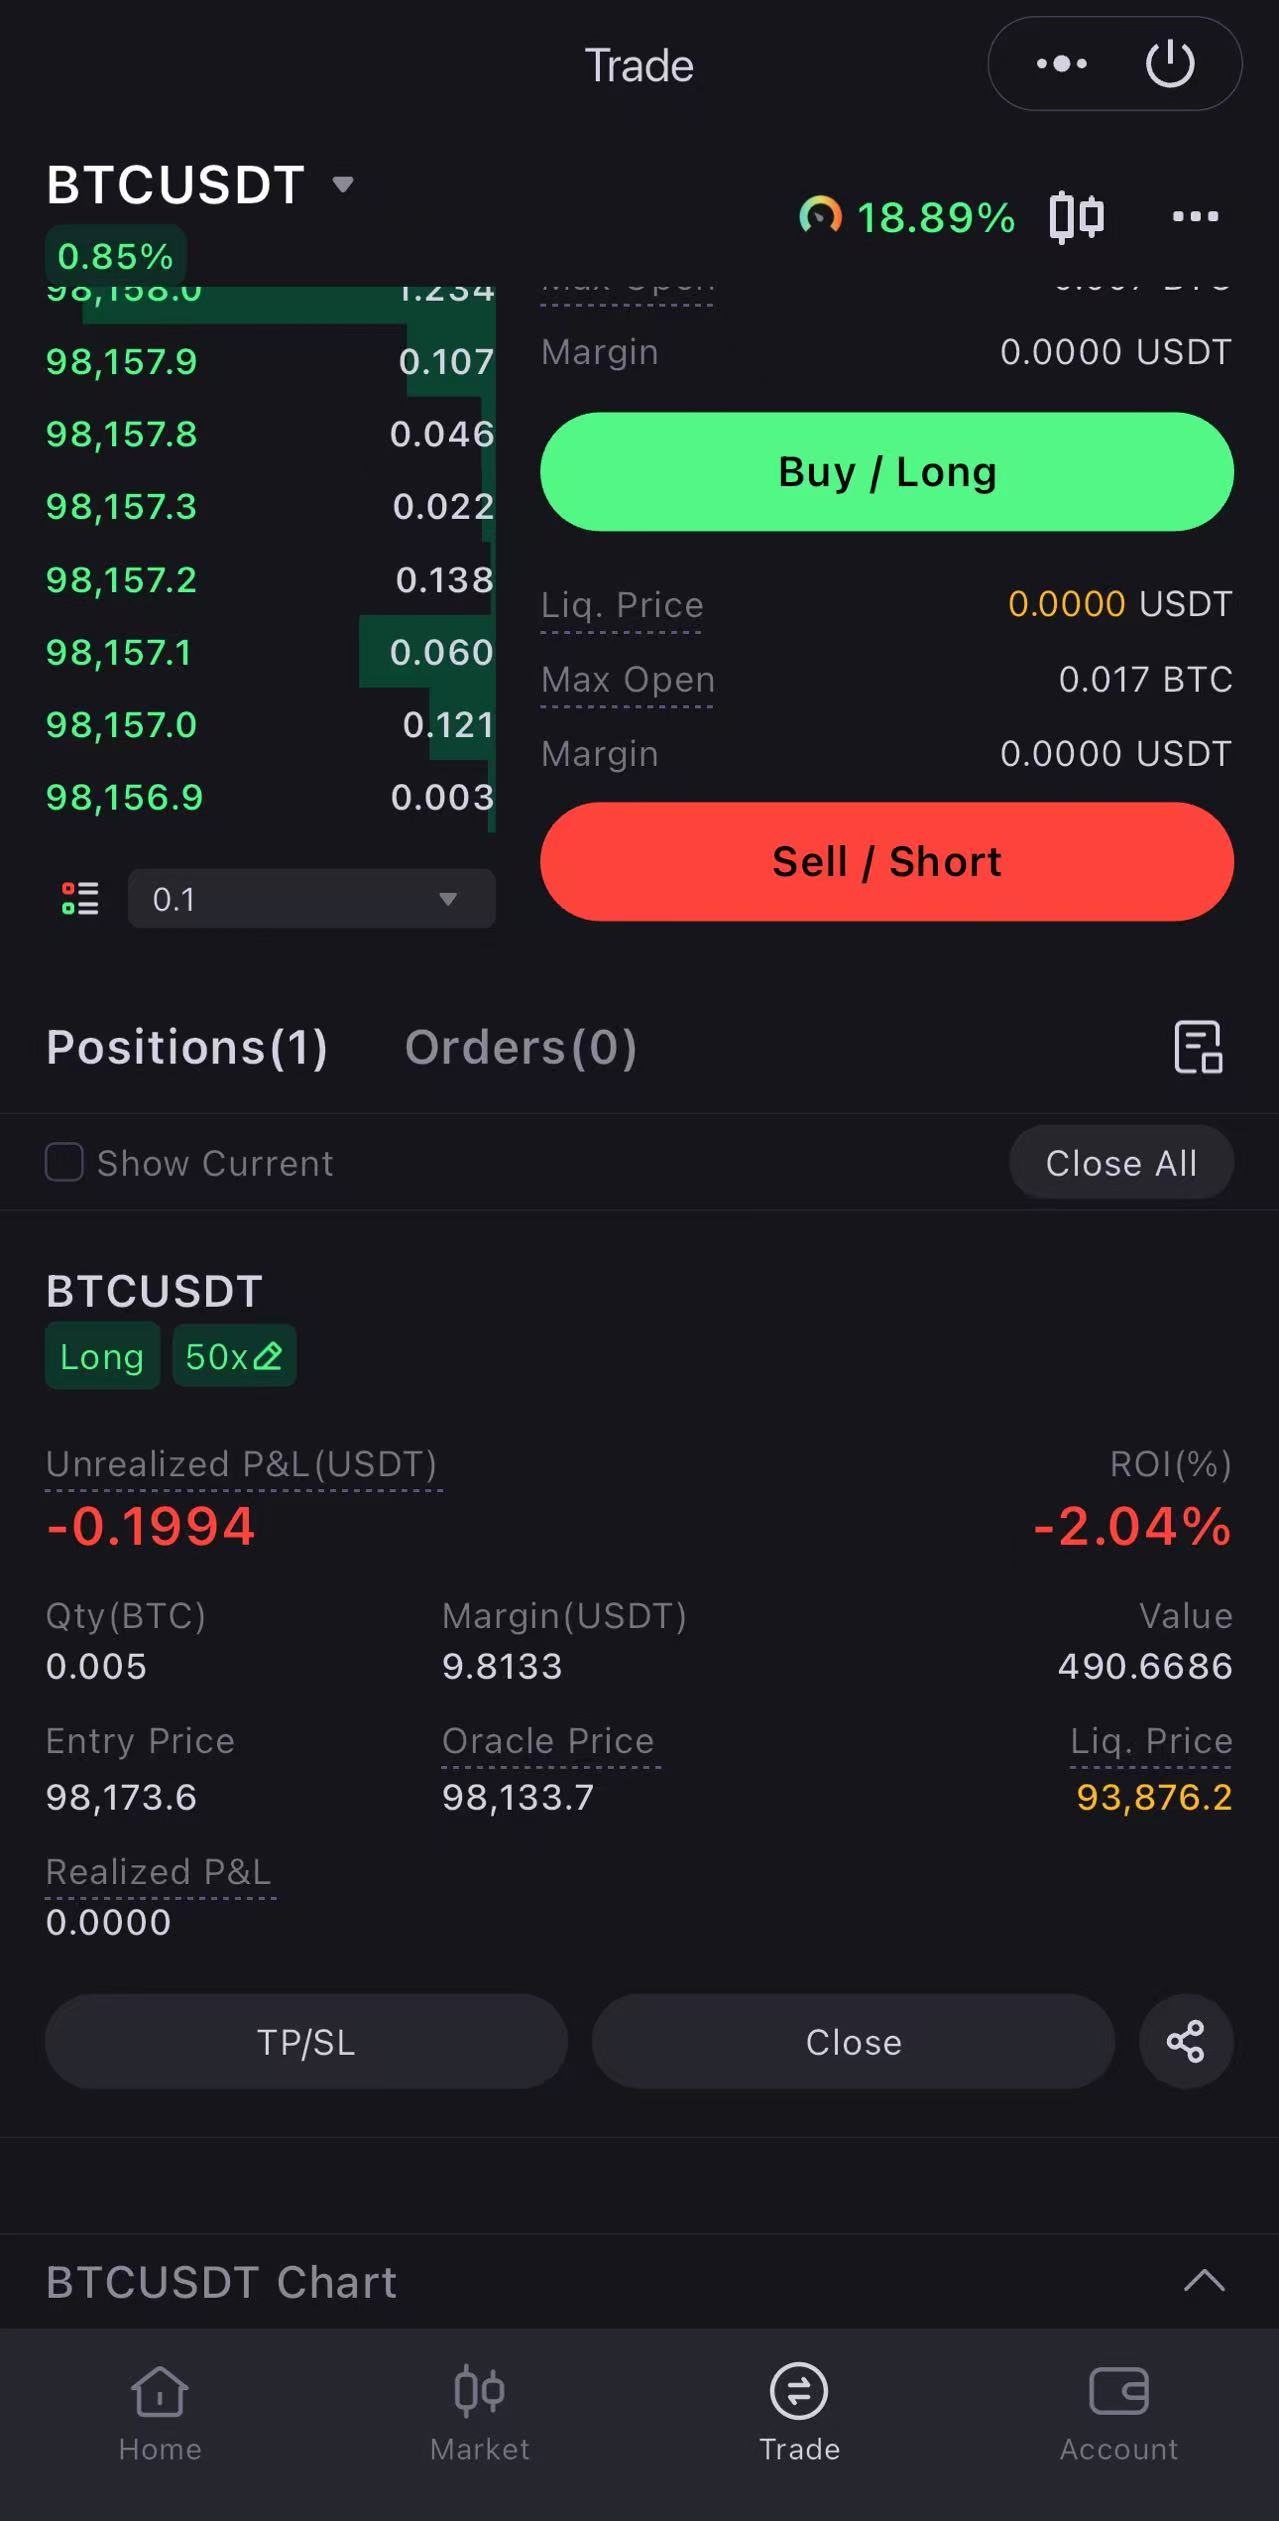Tap the power icon in header
The height and width of the screenshot is (2521, 1279).
(1169, 65)
